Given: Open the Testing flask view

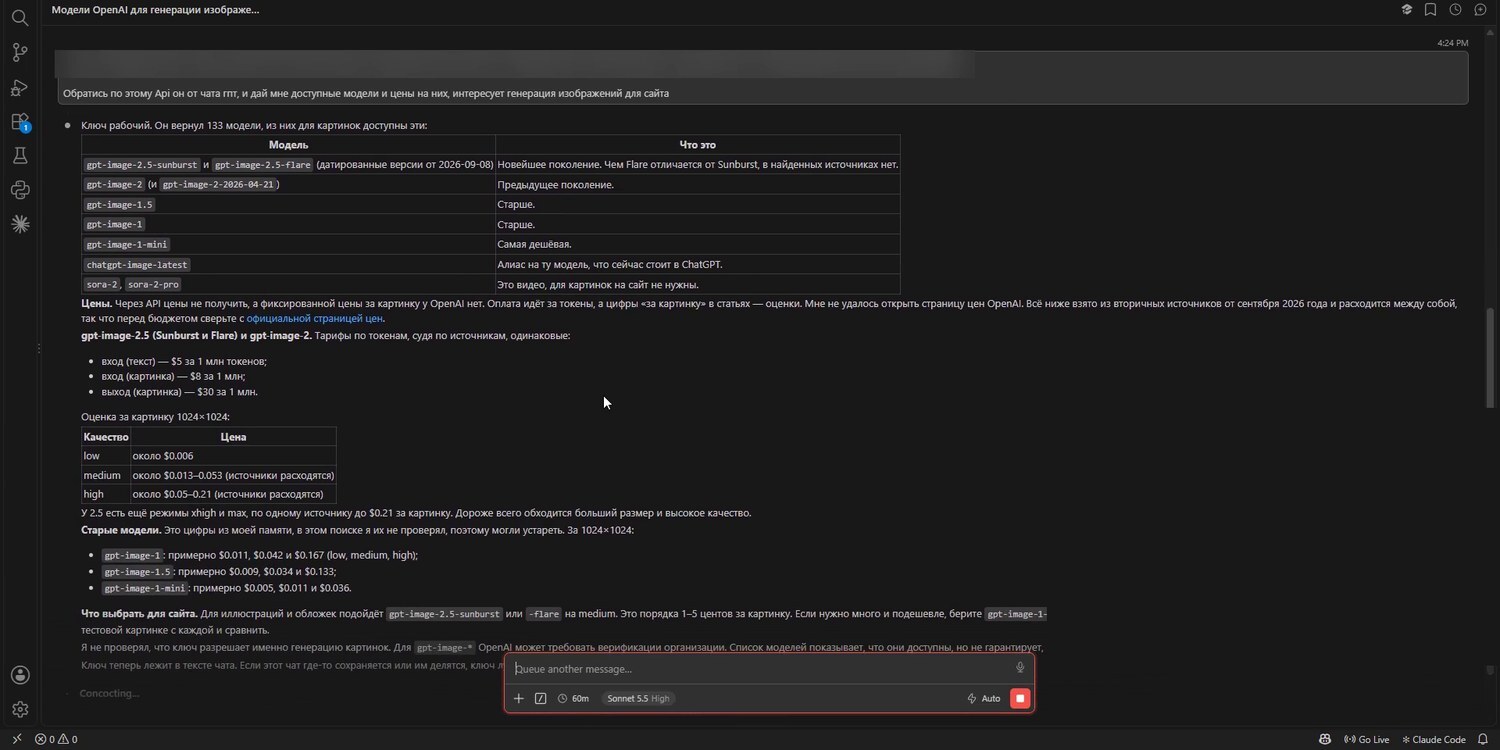Looking at the screenshot, I should [x=19, y=156].
